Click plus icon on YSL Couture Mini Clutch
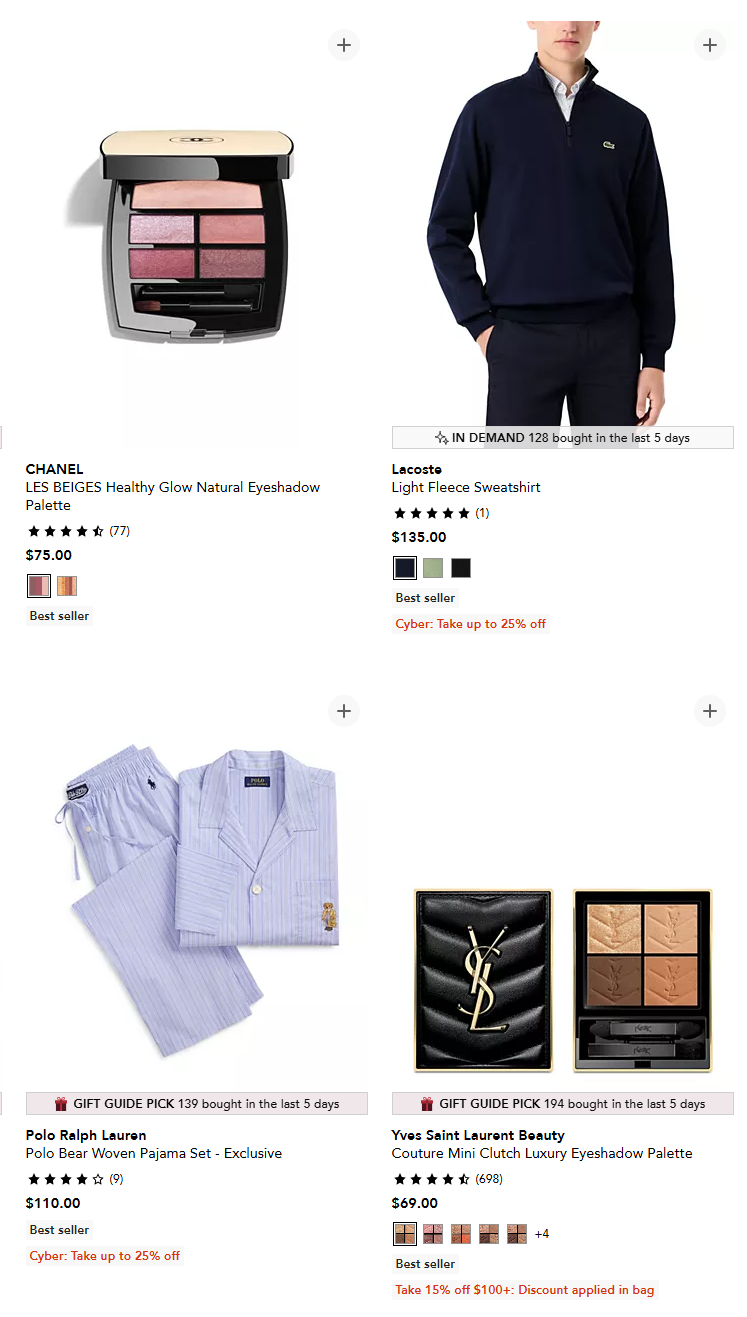This screenshot has width=747, height=1317. tap(710, 711)
